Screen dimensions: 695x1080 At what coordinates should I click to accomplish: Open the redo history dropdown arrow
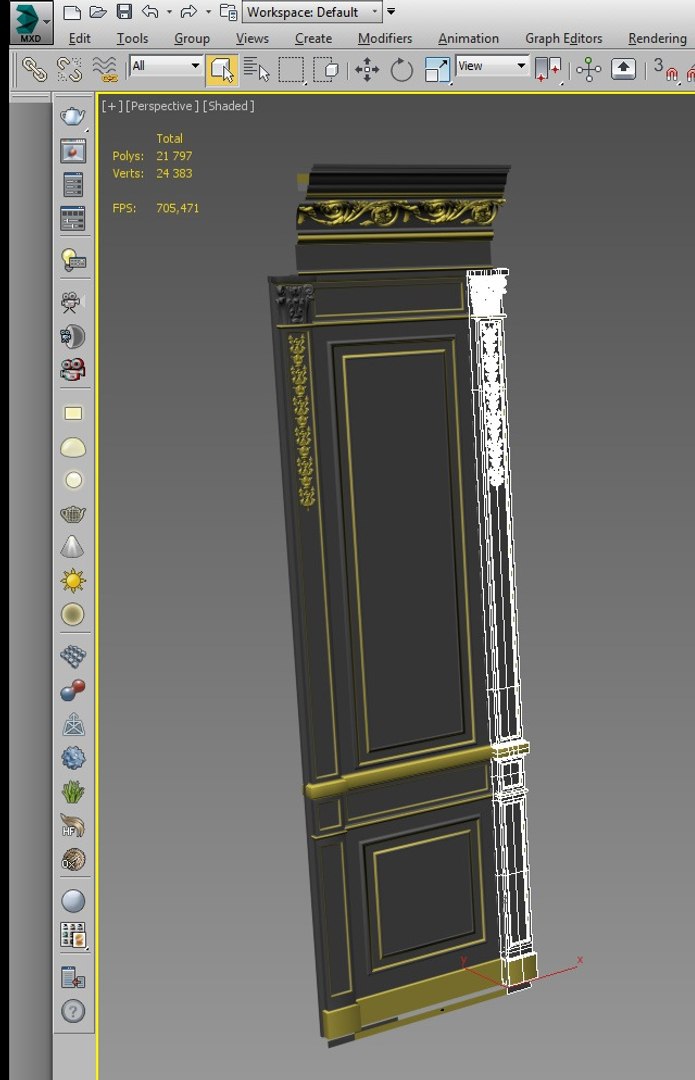208,12
